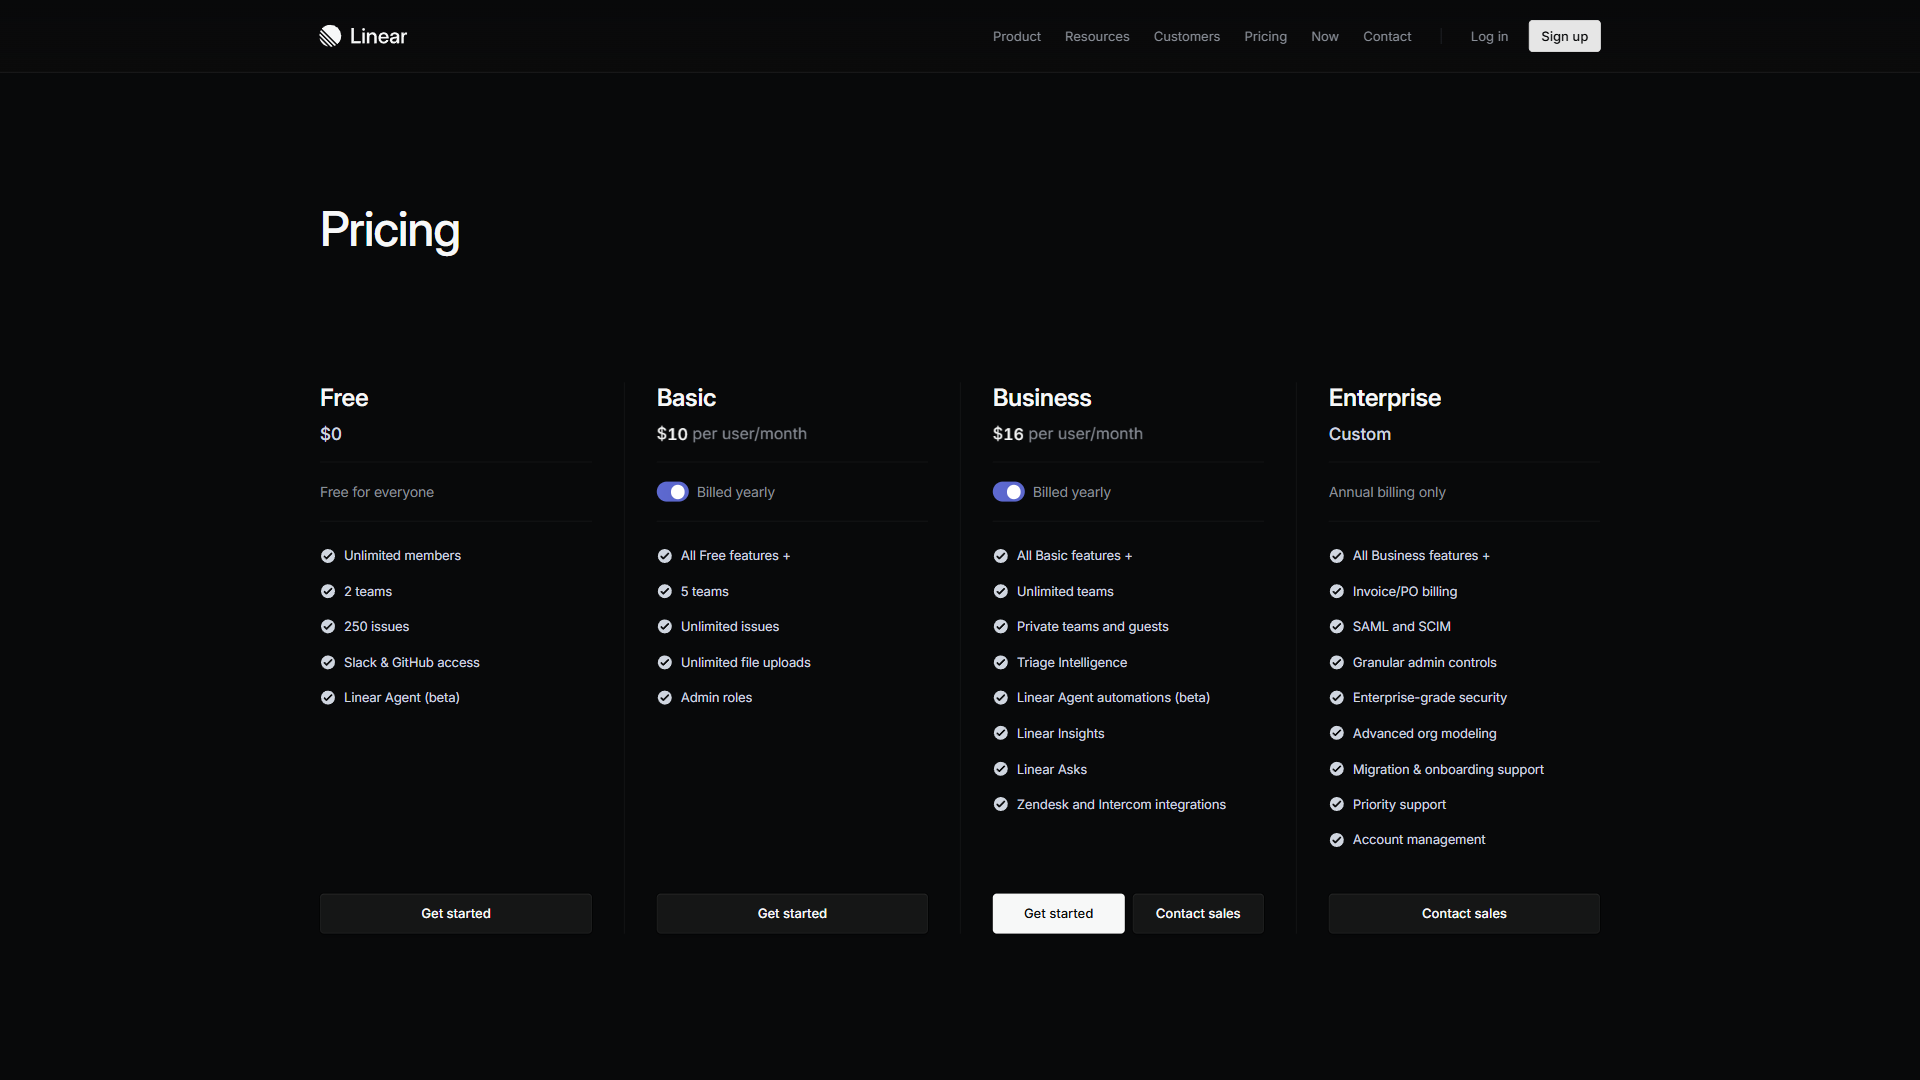The image size is (1920, 1080).
Task: Click checkmark icon beside Unlimited file uploads
Action: (x=665, y=663)
